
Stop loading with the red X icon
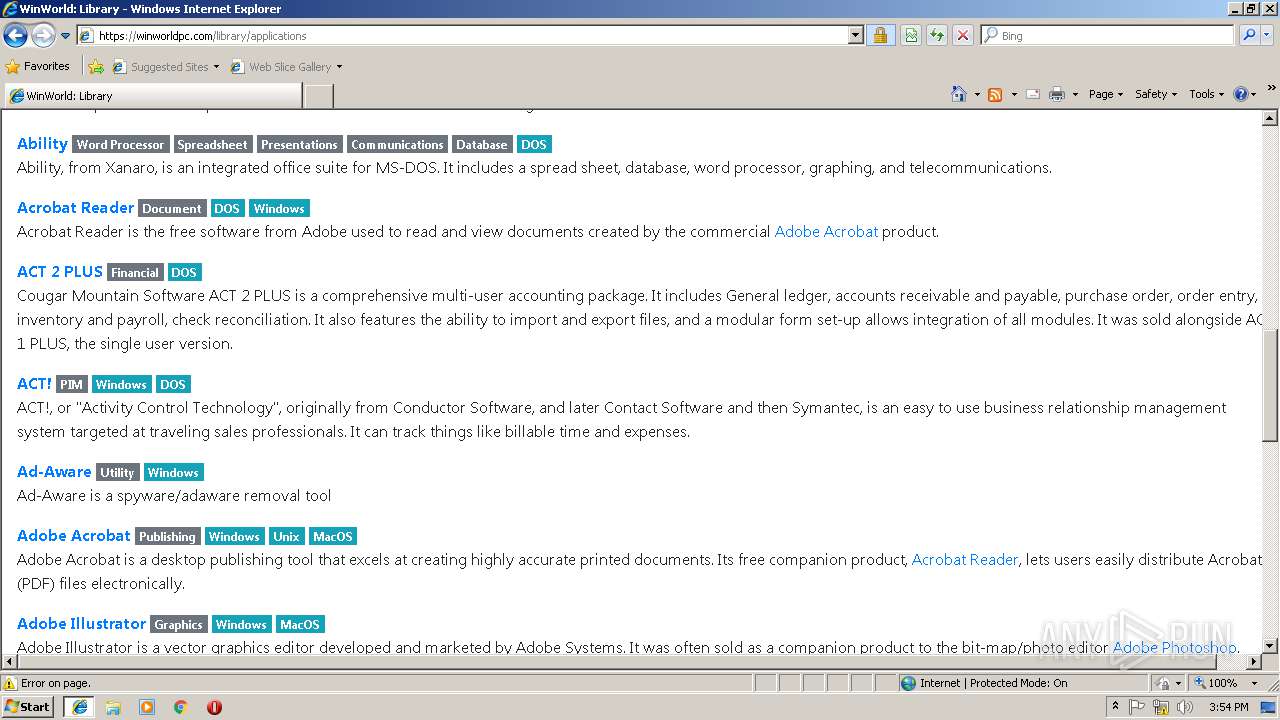(962, 36)
